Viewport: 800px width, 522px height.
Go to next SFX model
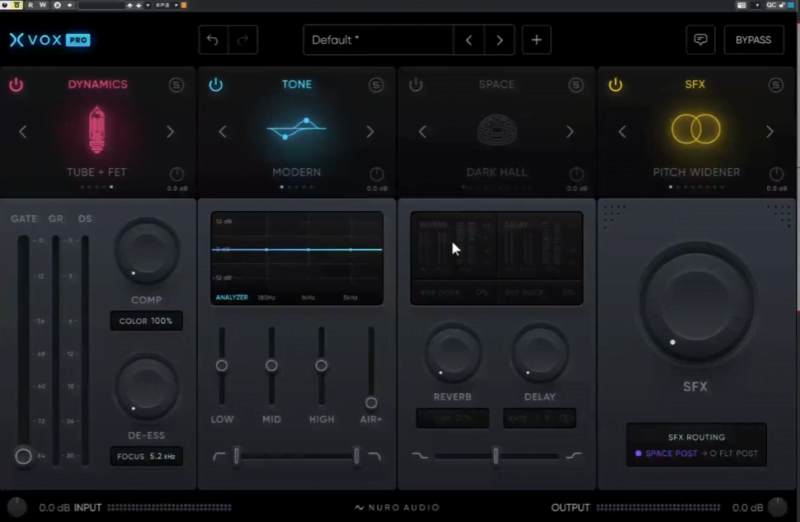(770, 132)
